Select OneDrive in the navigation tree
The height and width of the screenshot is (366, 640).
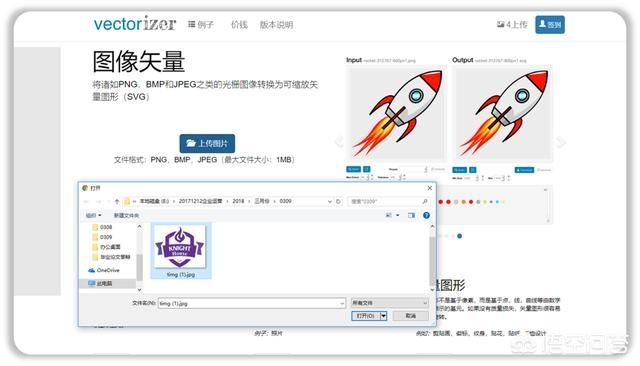tap(104, 270)
